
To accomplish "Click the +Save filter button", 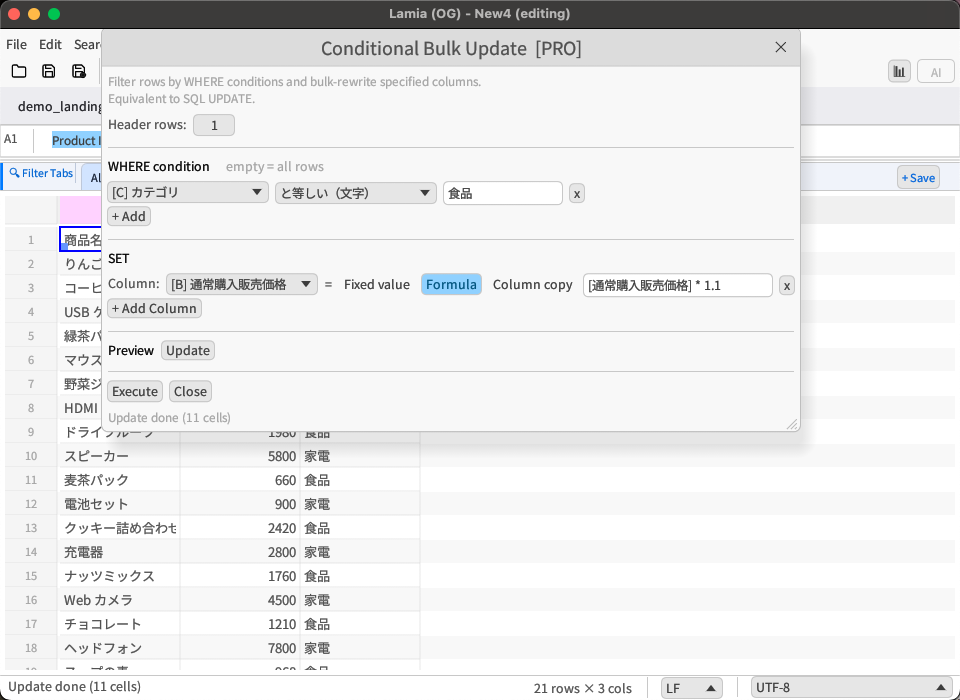I will (918, 178).
